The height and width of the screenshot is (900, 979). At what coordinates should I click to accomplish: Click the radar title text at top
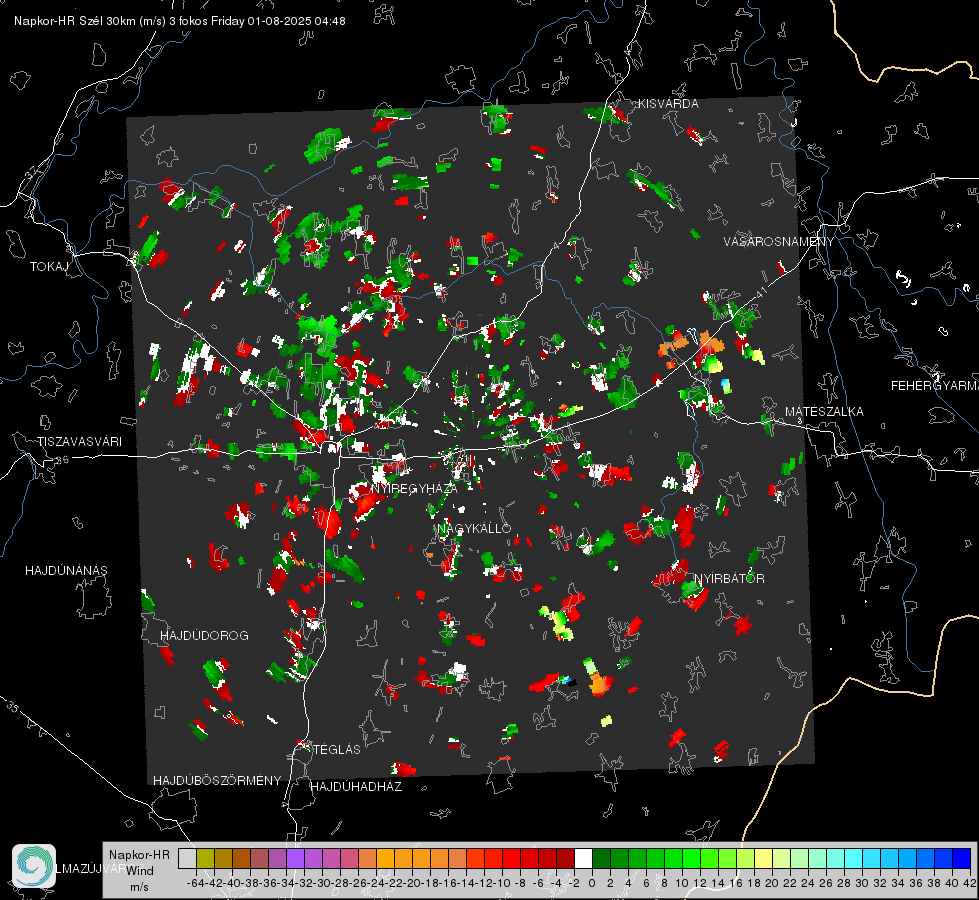(x=180, y=21)
